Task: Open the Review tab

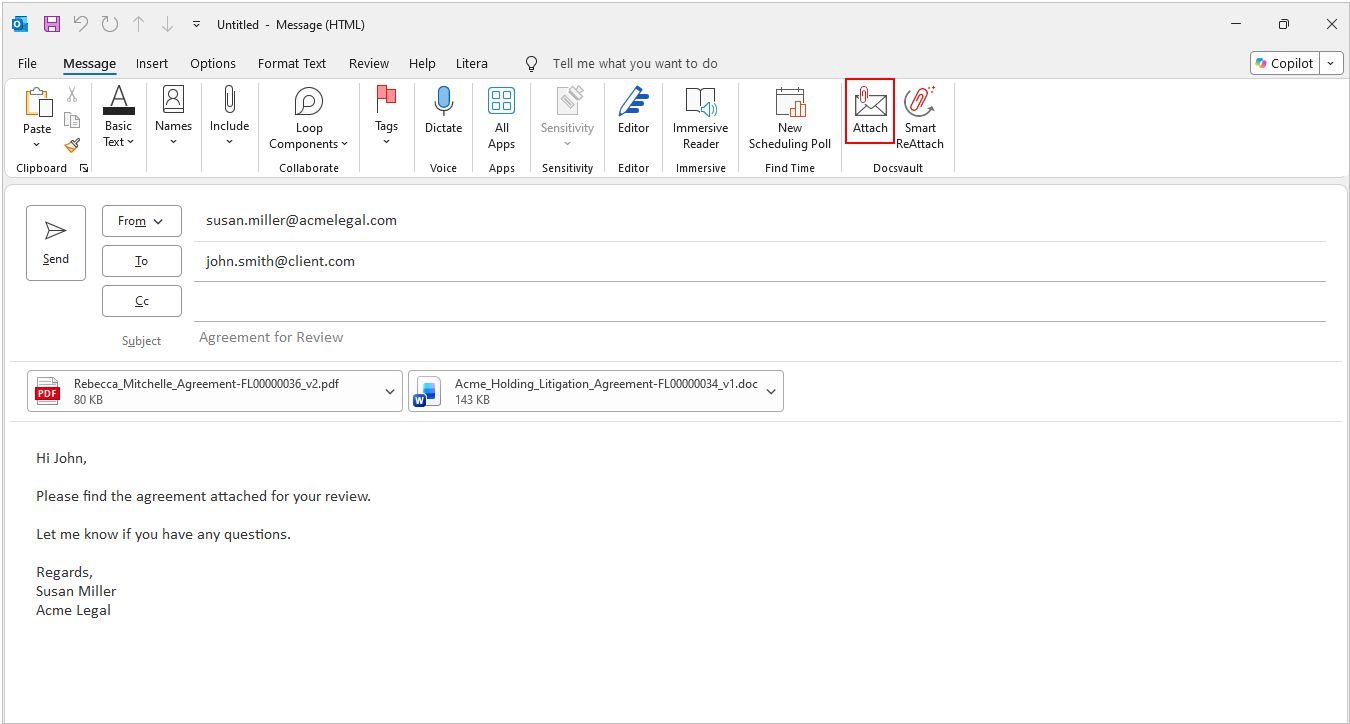Action: 369,63
